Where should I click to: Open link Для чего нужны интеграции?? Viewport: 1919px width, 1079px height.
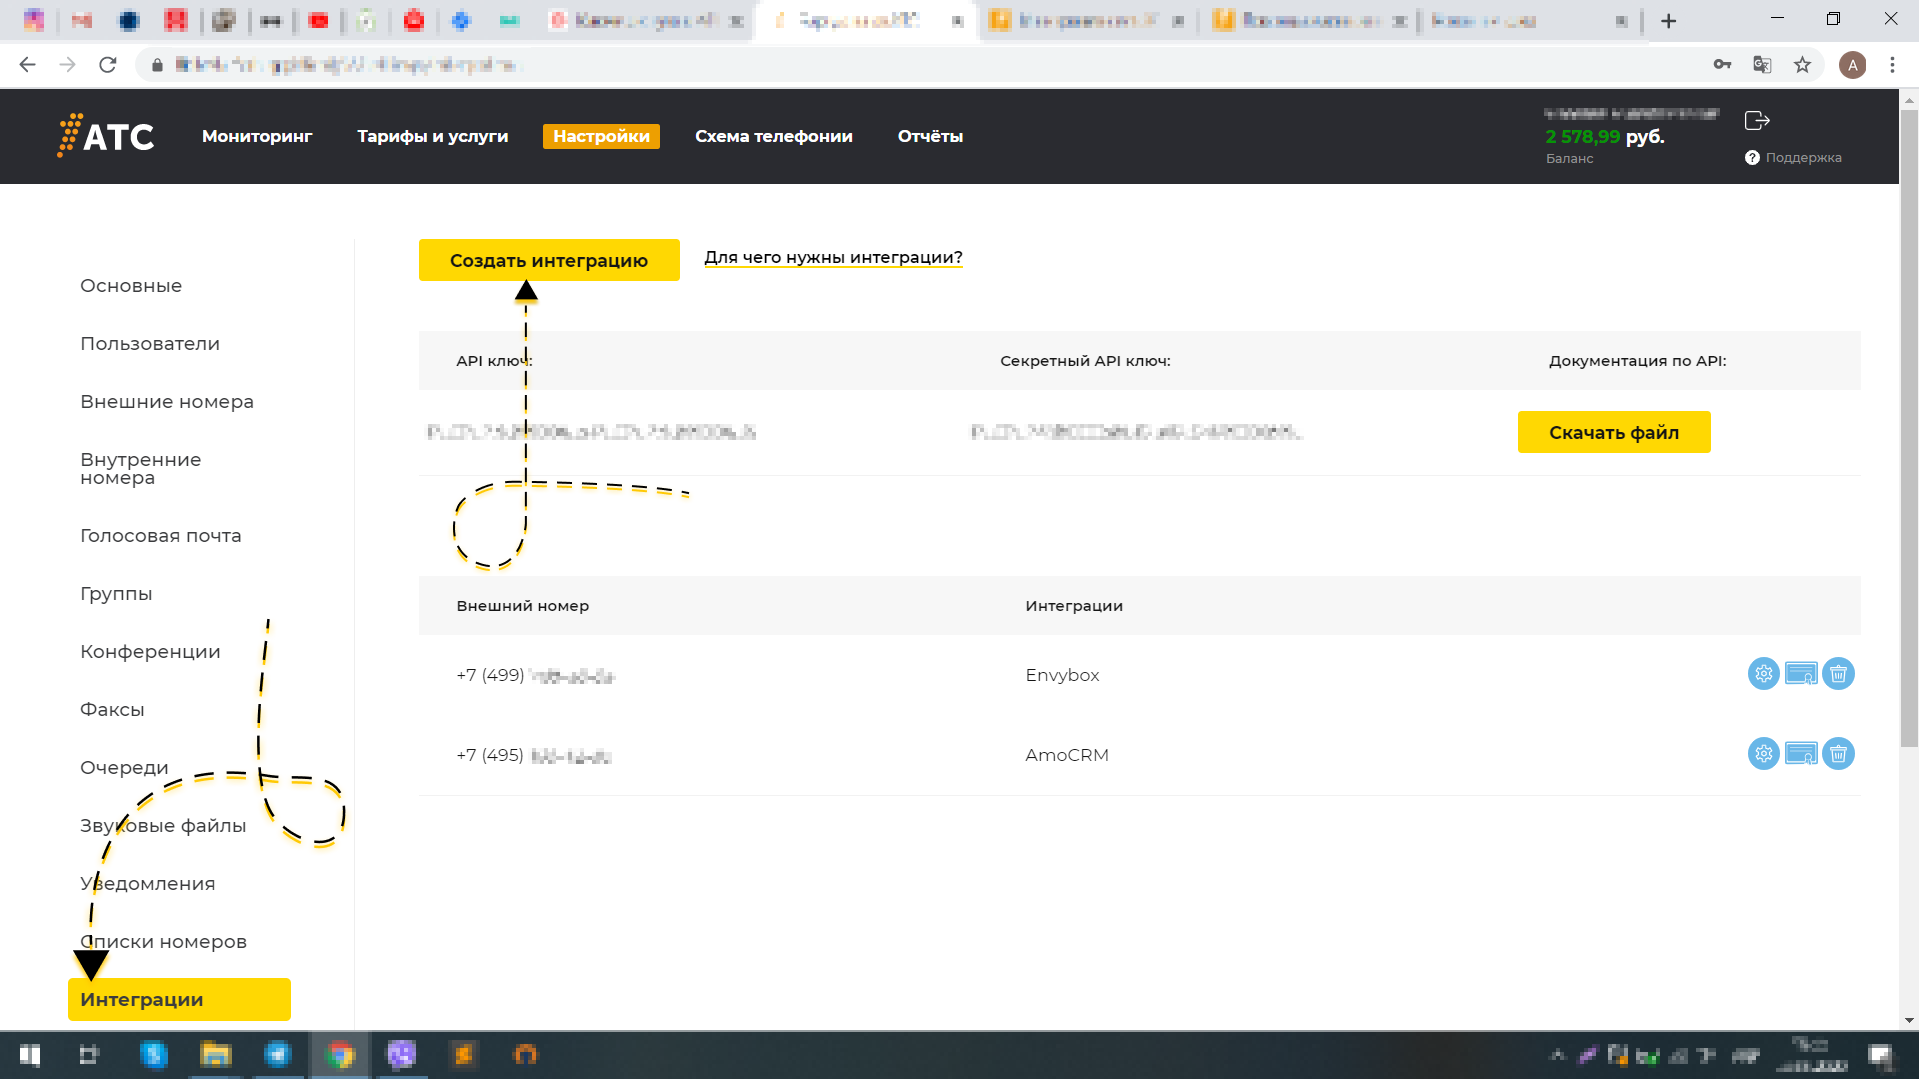click(x=833, y=257)
